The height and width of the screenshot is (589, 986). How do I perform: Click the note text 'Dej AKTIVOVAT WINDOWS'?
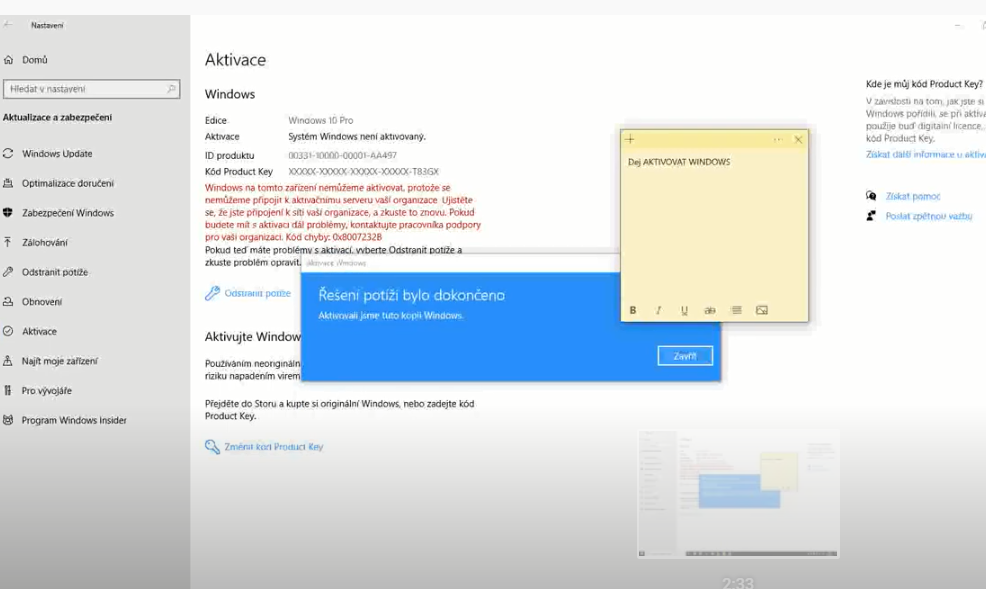click(x=679, y=162)
